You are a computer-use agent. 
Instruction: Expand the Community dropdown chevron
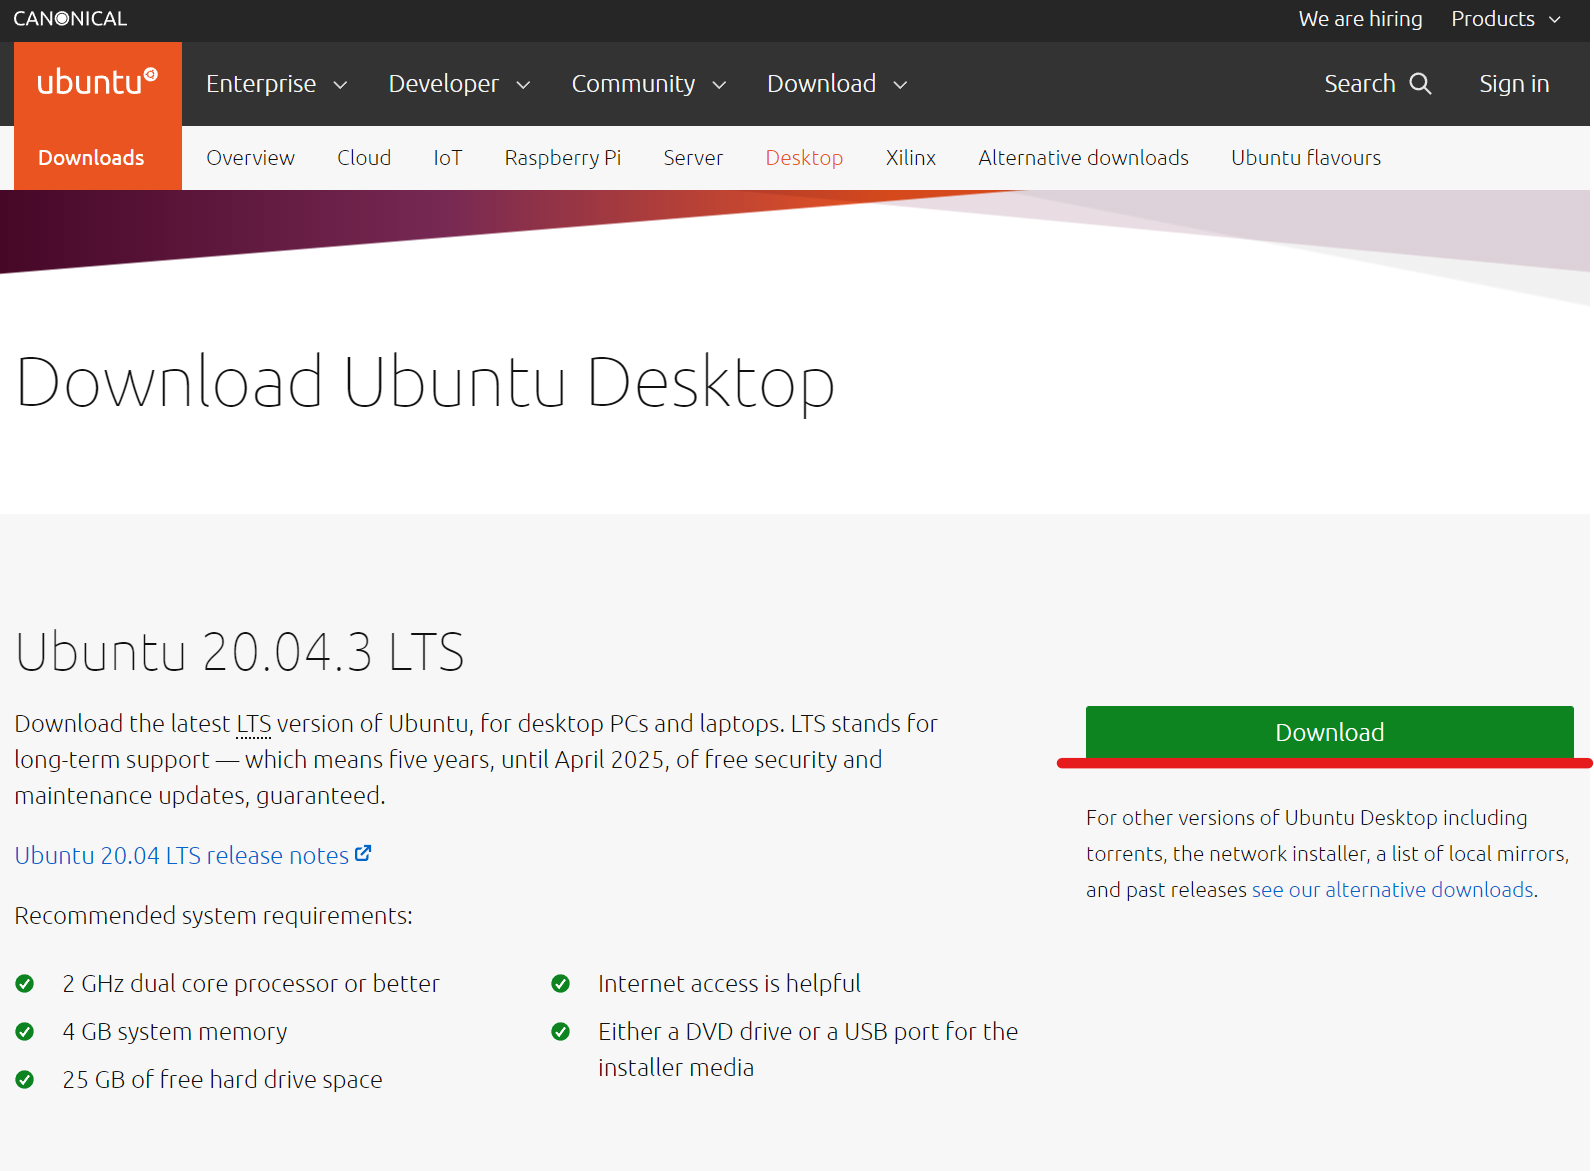[719, 85]
